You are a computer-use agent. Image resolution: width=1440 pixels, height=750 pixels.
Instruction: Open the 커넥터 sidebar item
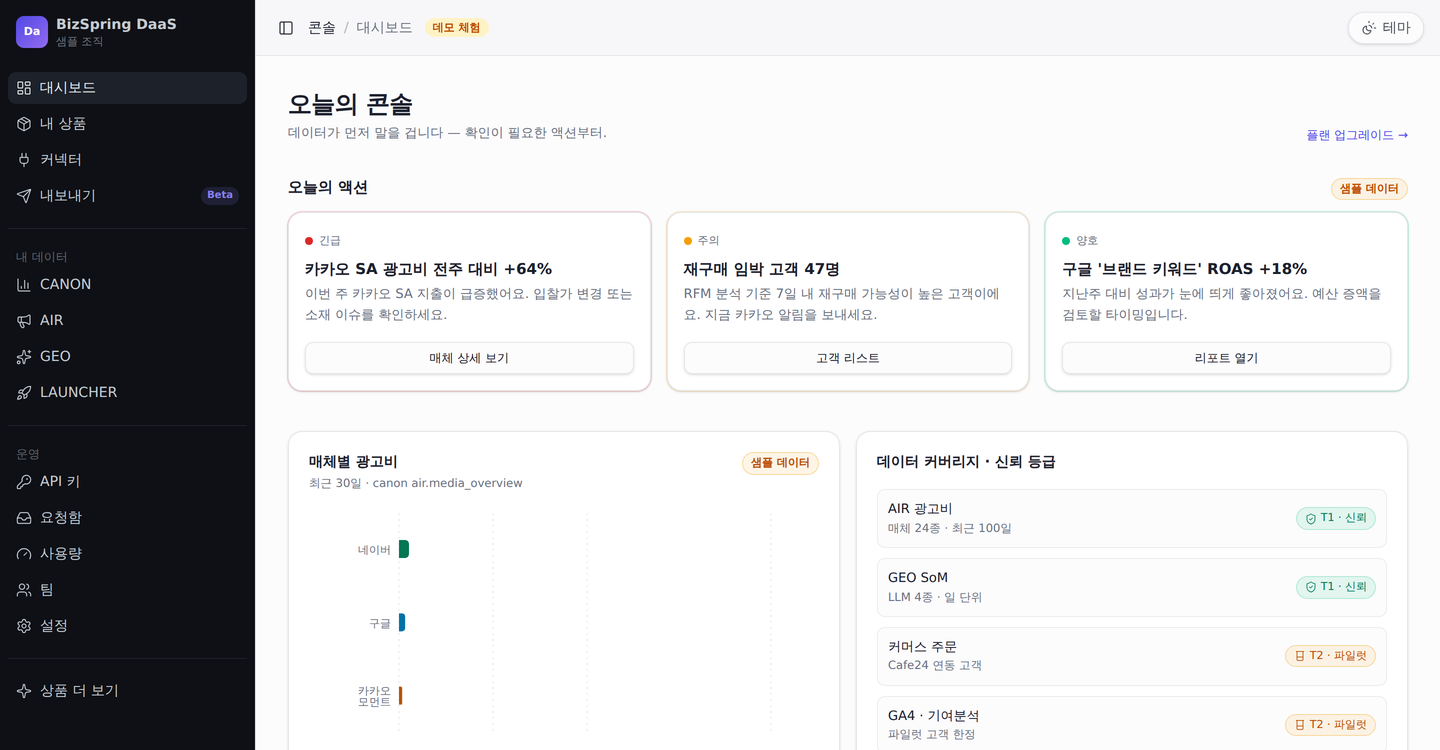click(x=127, y=160)
